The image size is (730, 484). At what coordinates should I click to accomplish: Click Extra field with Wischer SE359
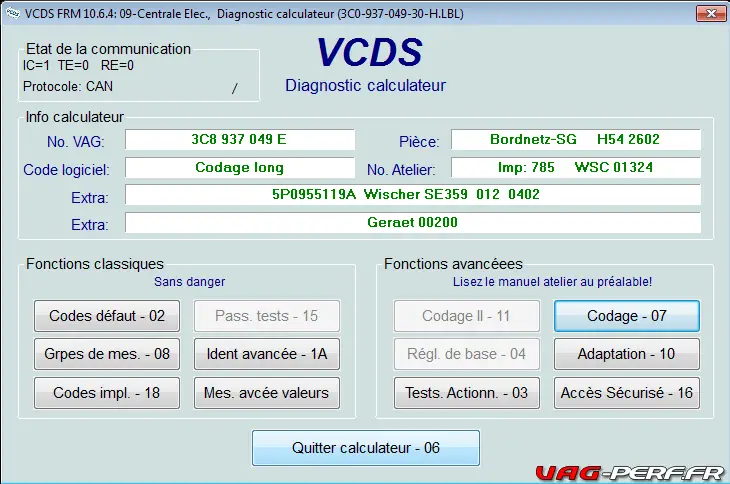[x=412, y=195]
